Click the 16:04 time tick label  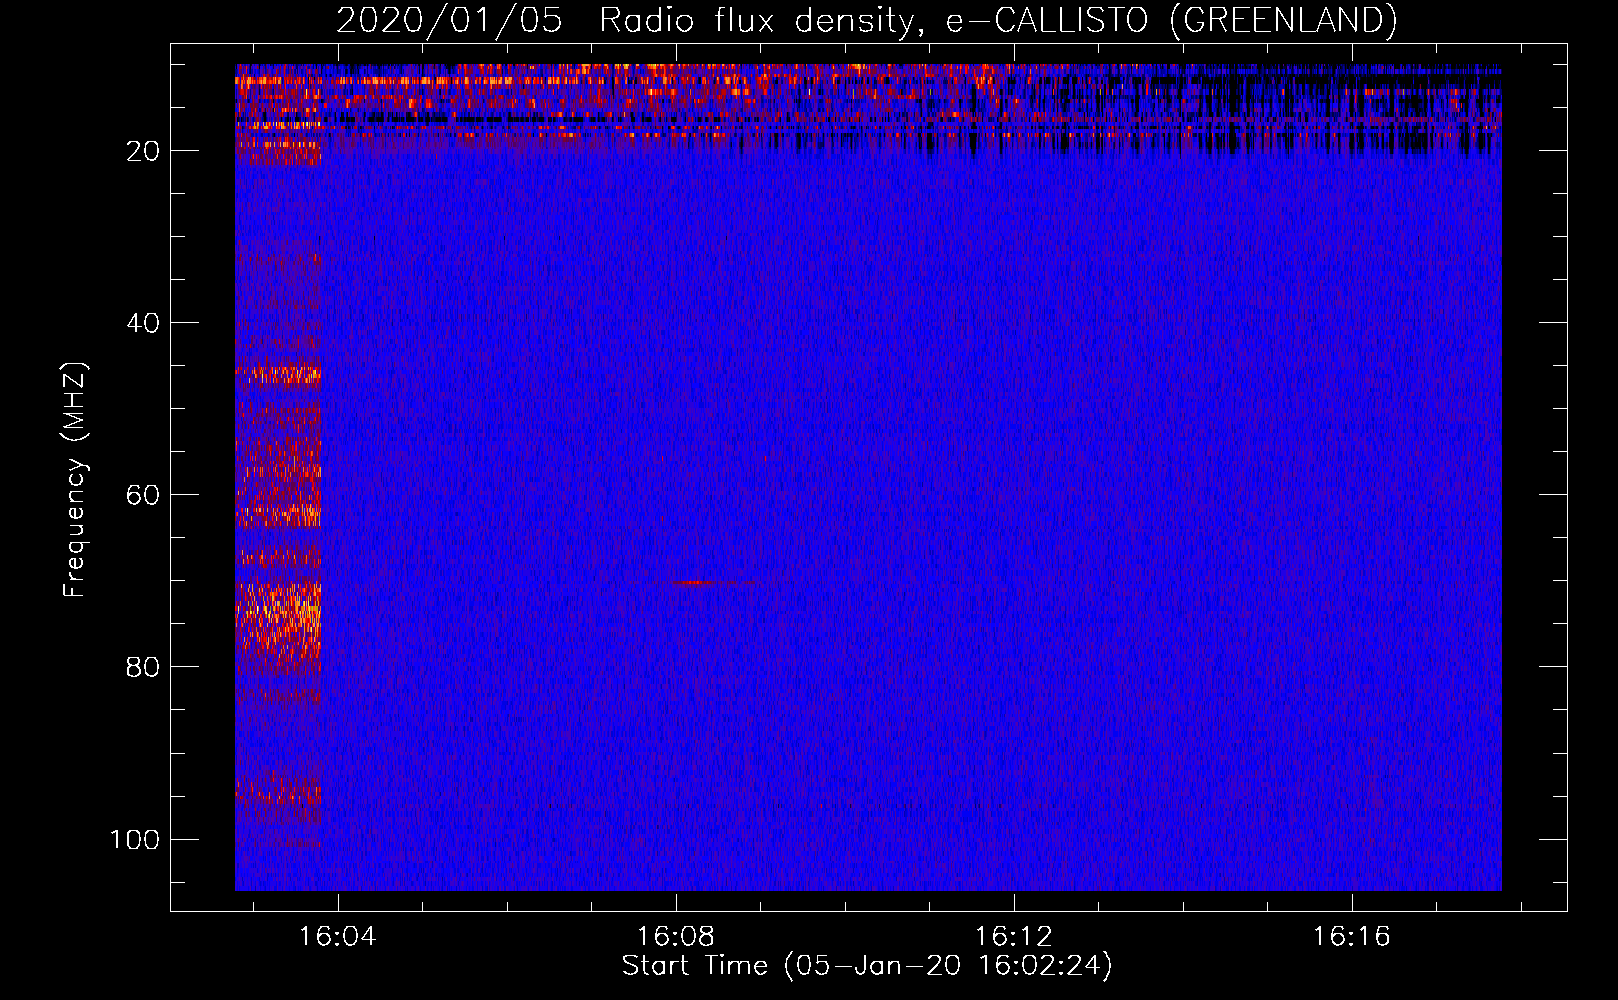tap(338, 937)
